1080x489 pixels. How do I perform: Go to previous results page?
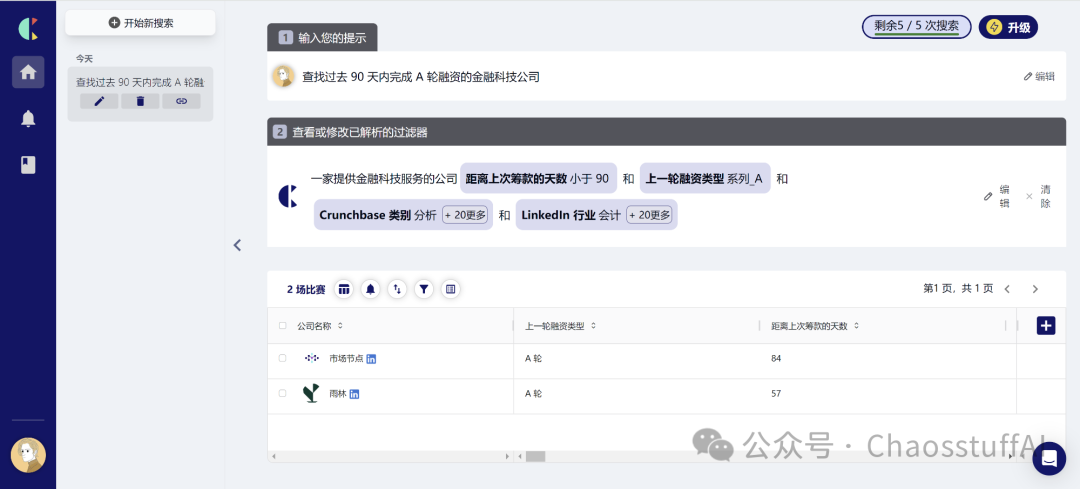(x=1007, y=289)
